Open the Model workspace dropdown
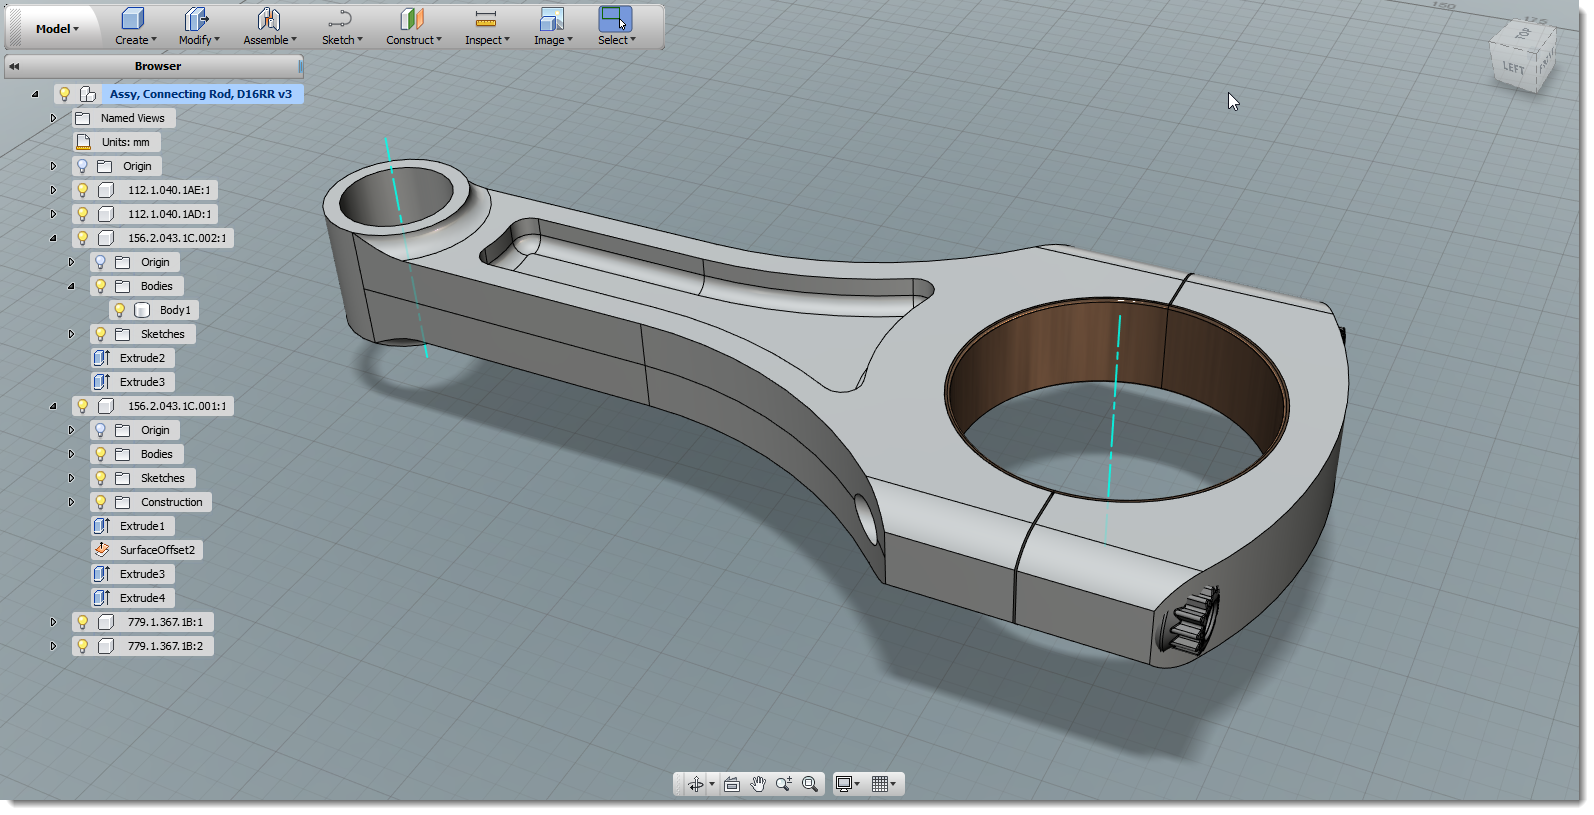This screenshot has width=1594, height=815. [57, 29]
